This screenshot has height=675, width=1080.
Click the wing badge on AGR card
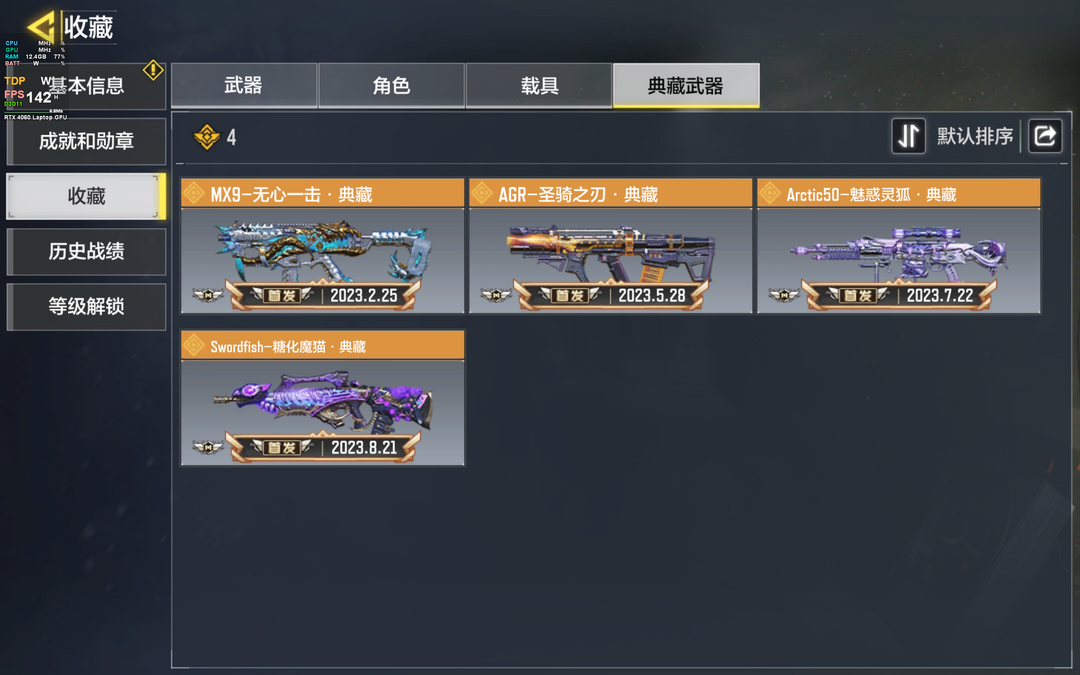(496, 295)
